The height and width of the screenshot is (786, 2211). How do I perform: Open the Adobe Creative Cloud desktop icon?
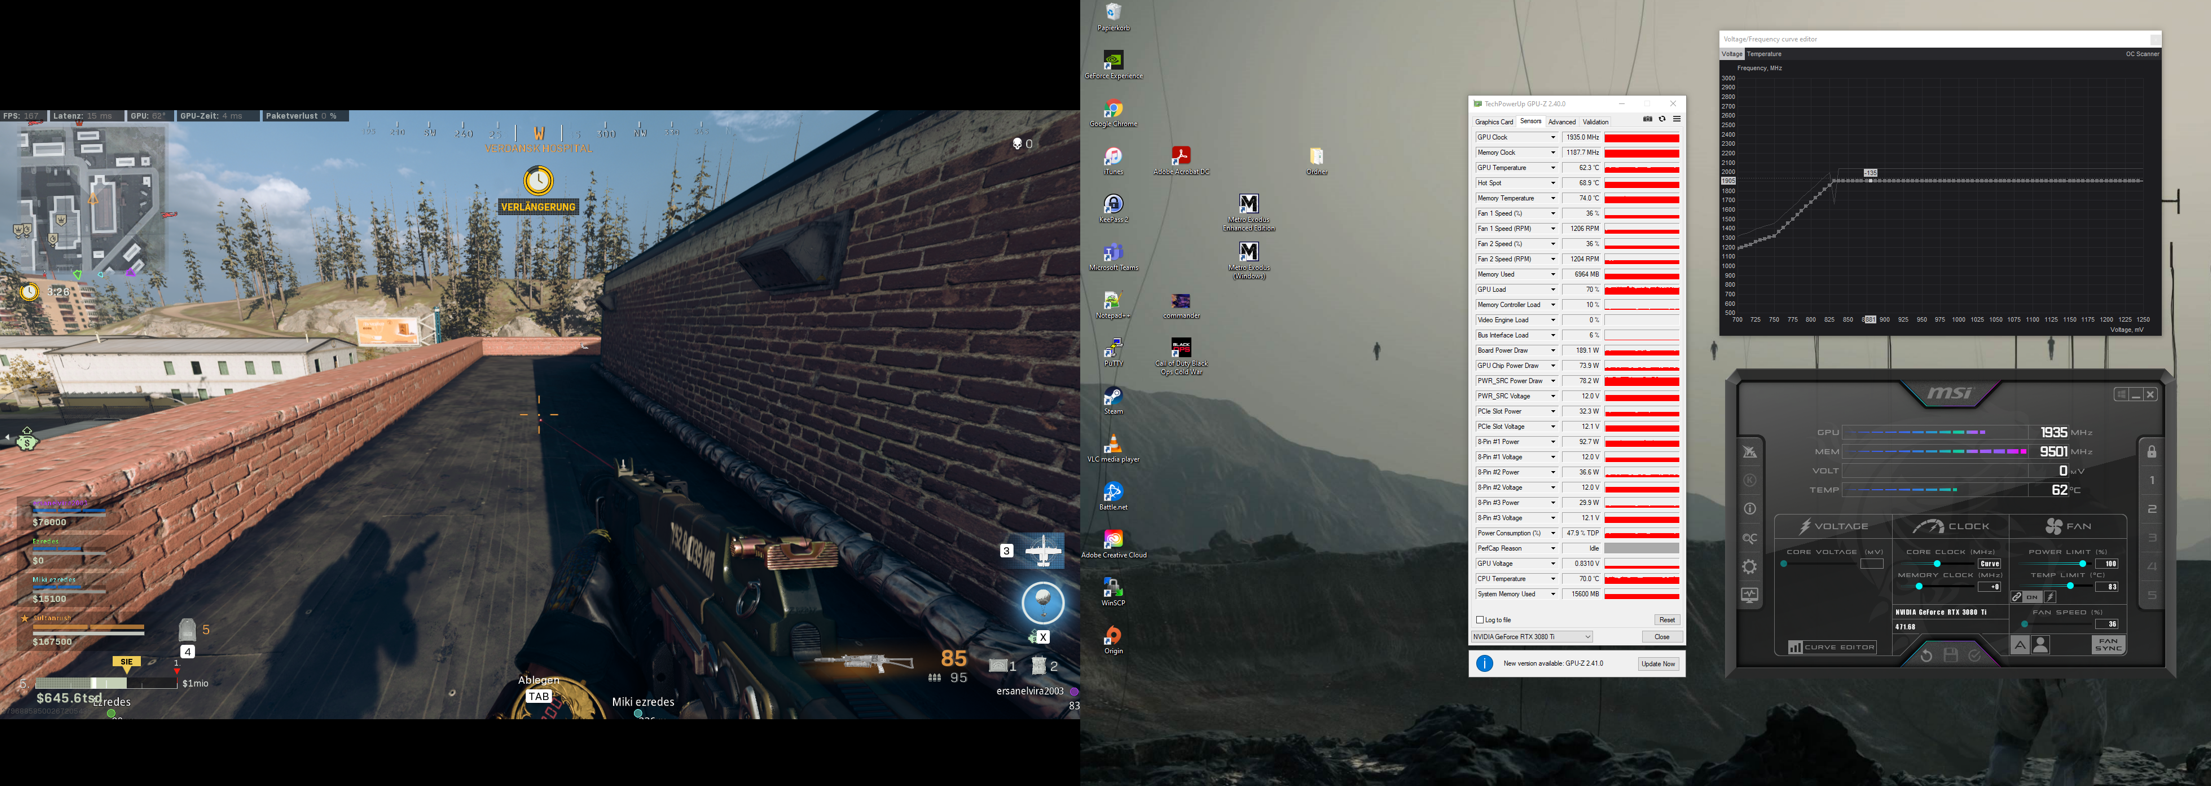click(1113, 545)
